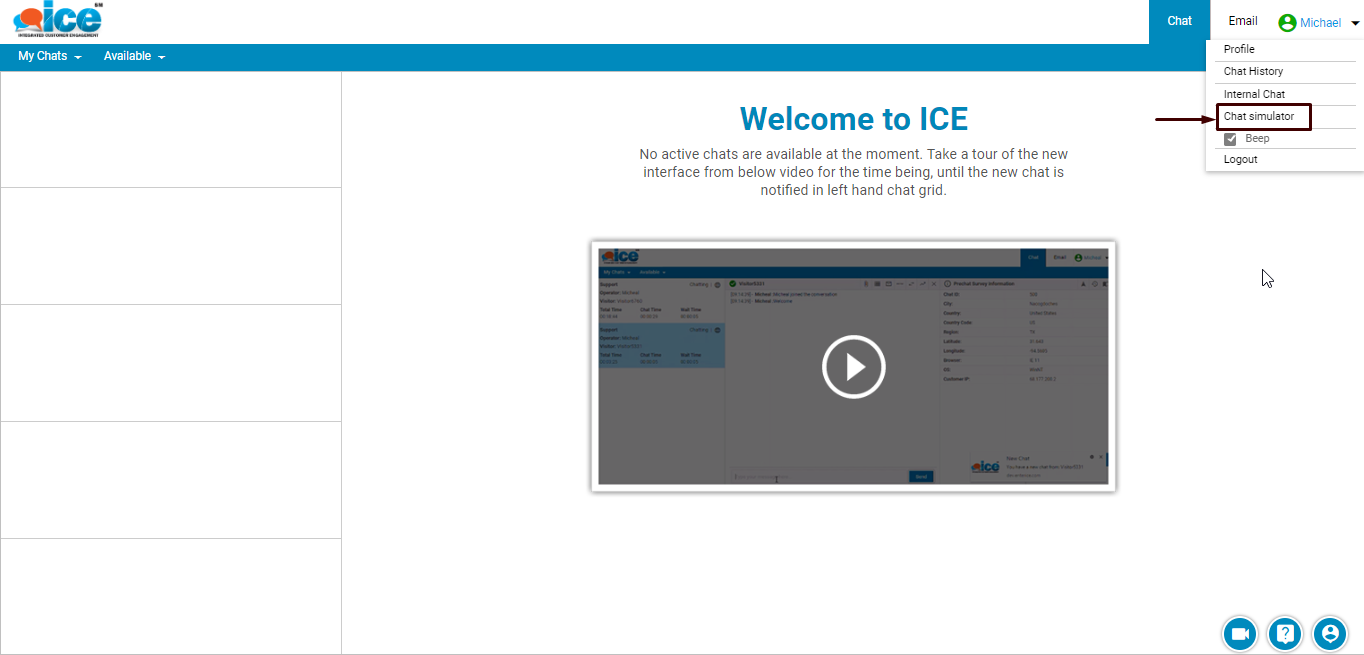Click the green user avatar icon
This screenshot has height=655, width=1364.
pos(1287,22)
